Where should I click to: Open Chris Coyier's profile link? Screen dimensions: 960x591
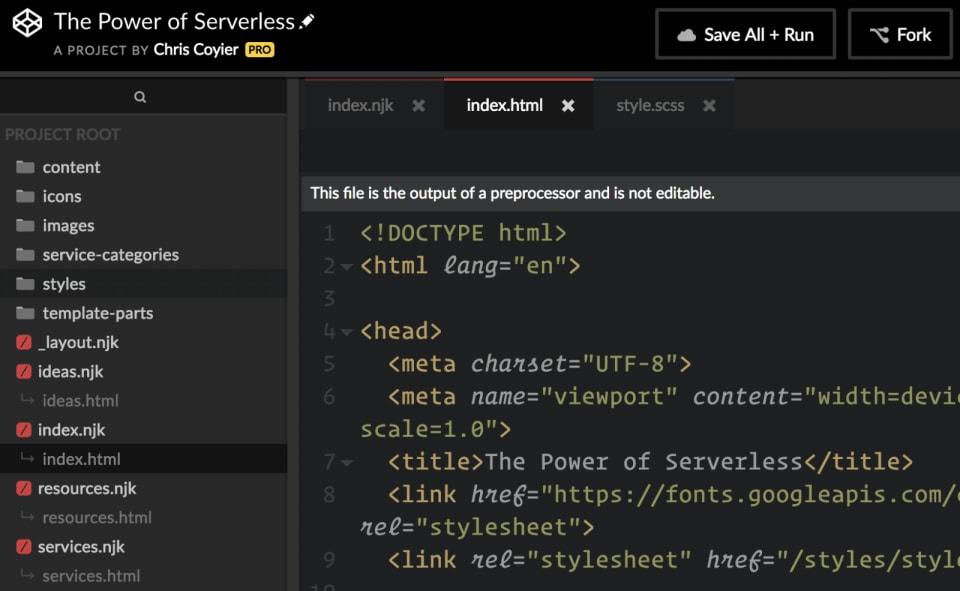198,50
